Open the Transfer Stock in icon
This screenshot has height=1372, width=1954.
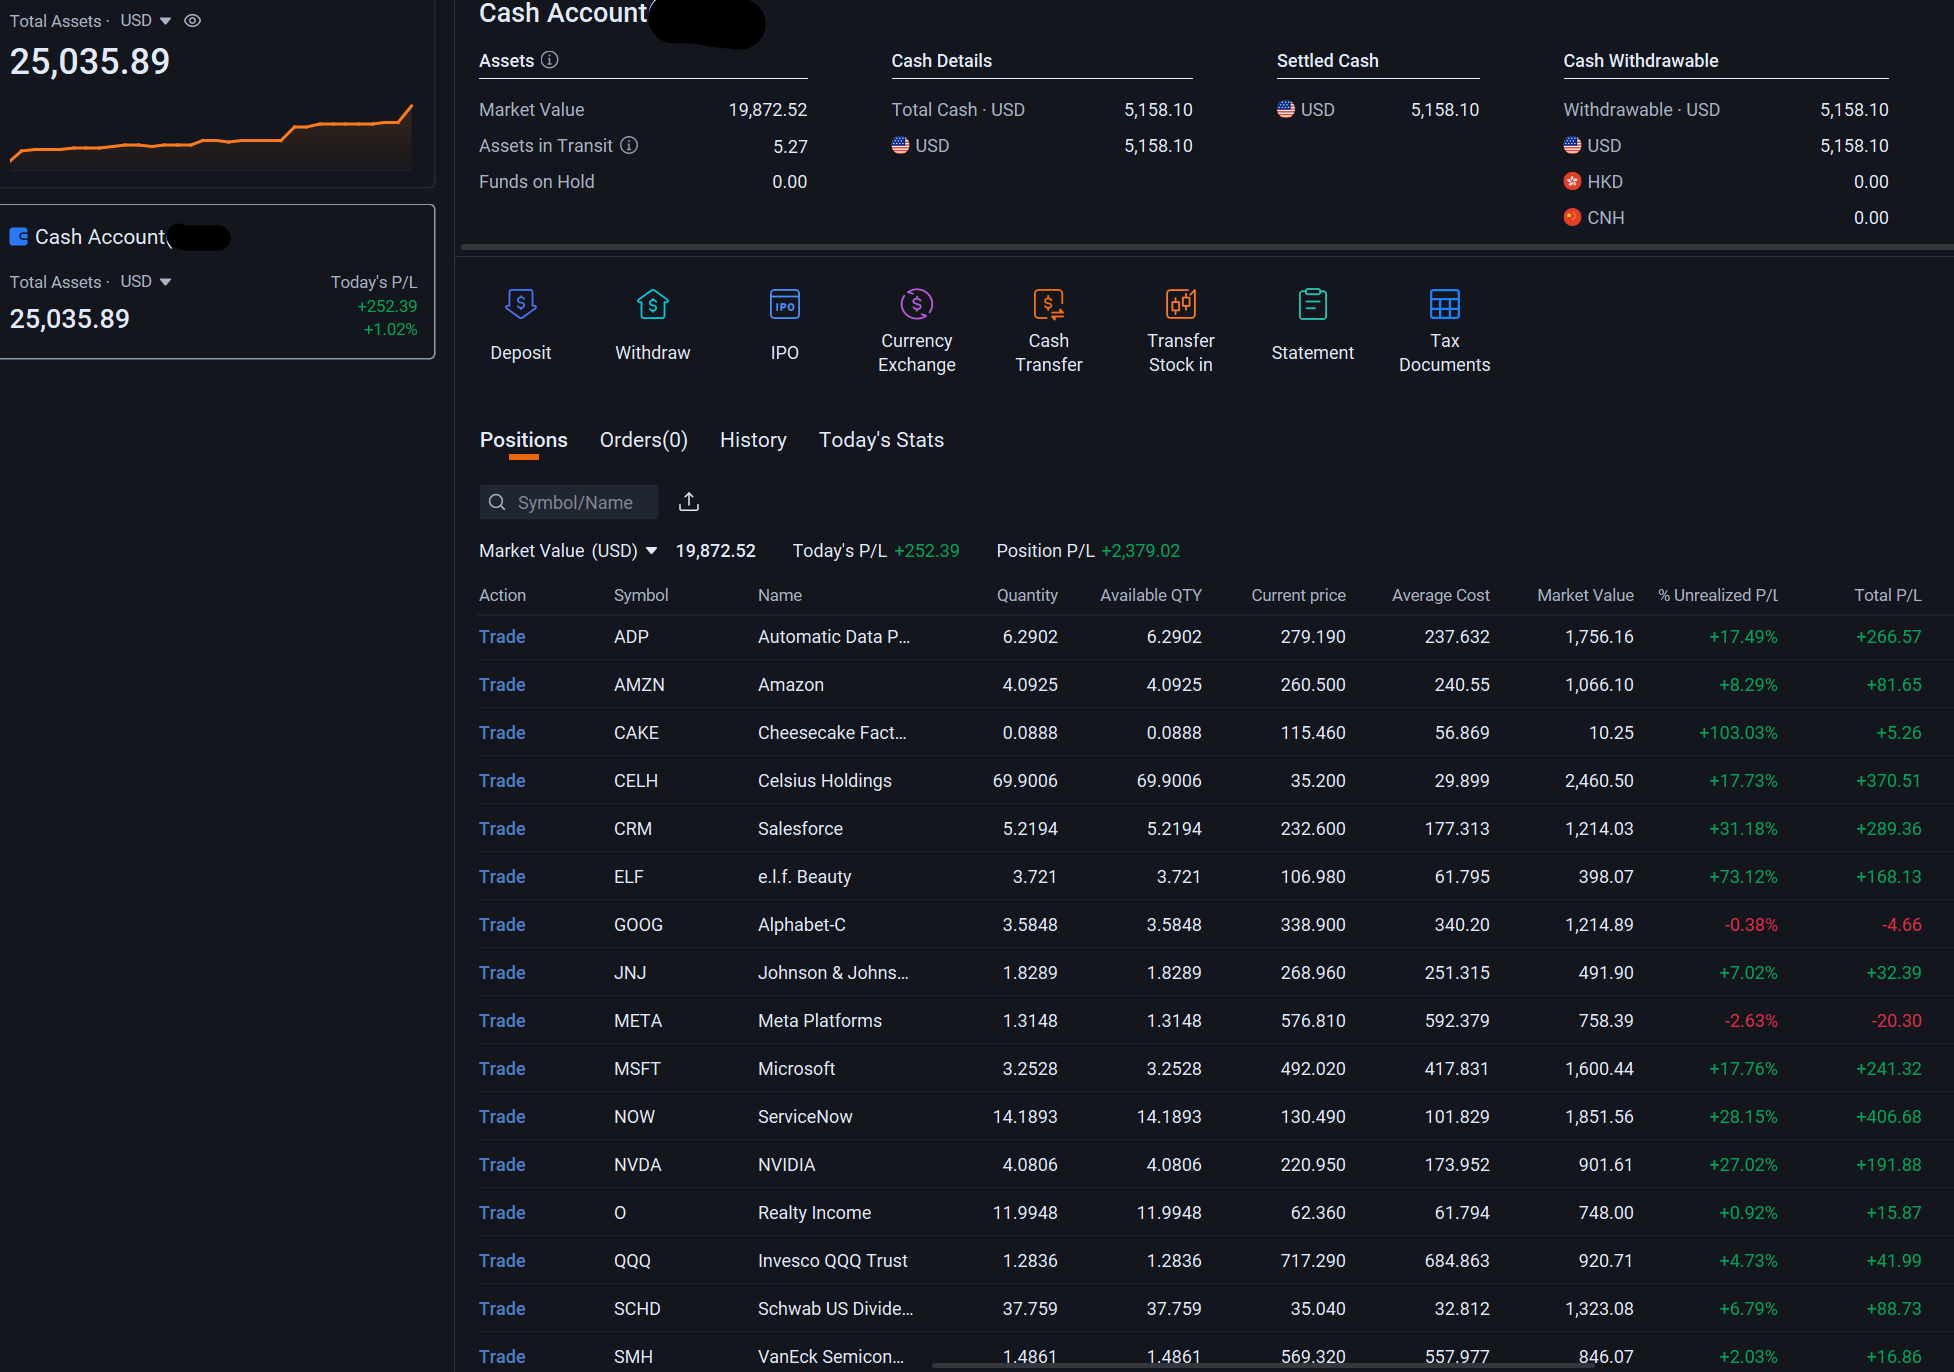(1180, 303)
